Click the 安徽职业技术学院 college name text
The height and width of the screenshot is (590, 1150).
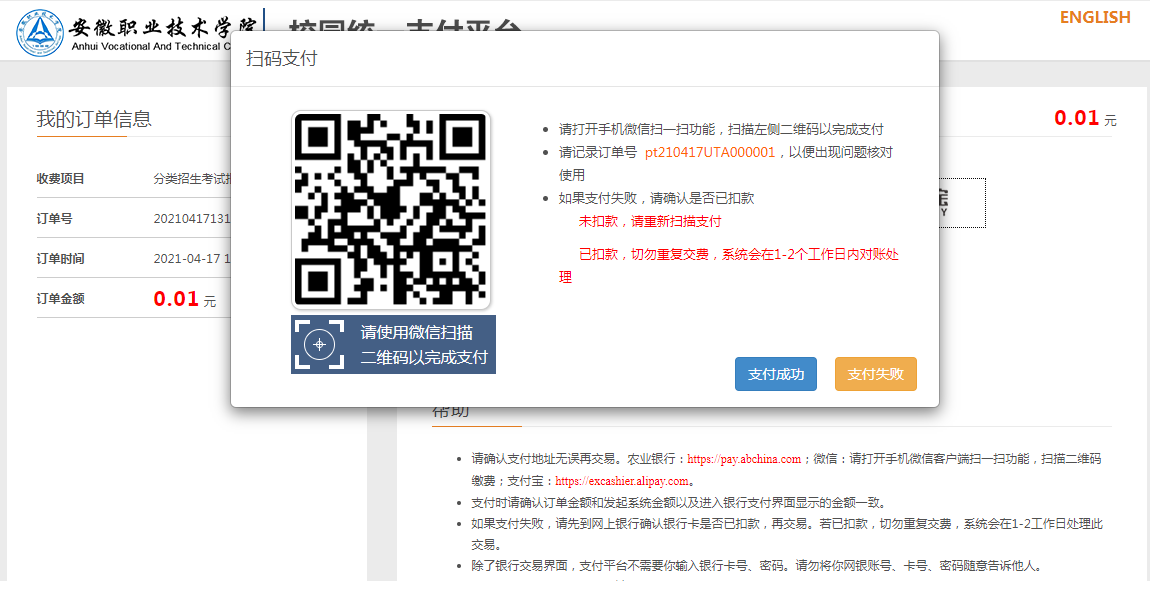[x=162, y=27]
